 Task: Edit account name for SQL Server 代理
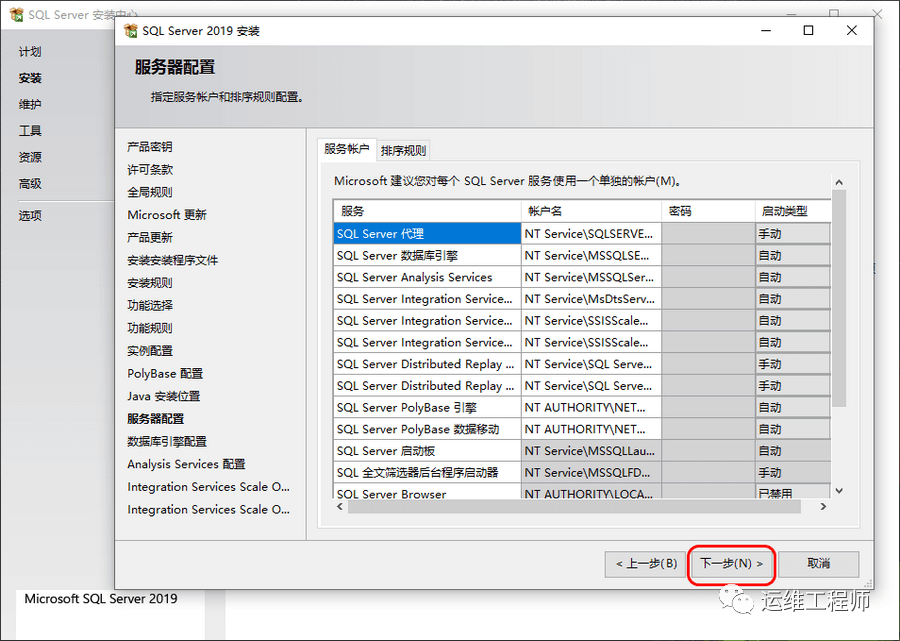[591, 234]
